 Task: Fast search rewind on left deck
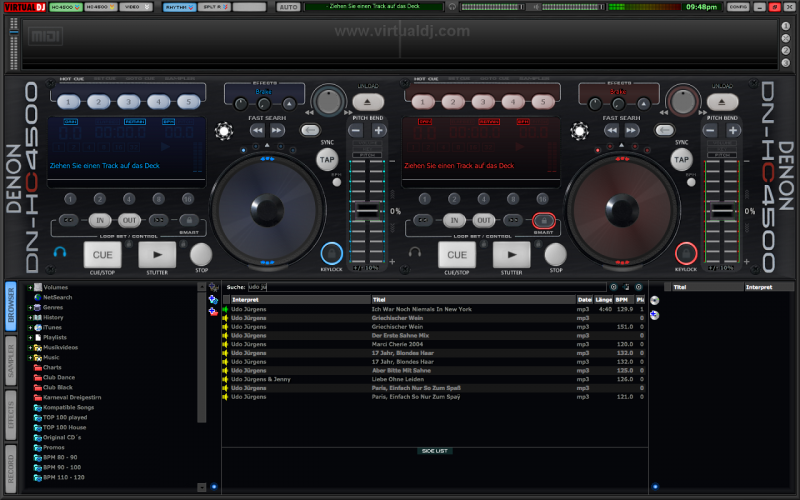pos(257,131)
